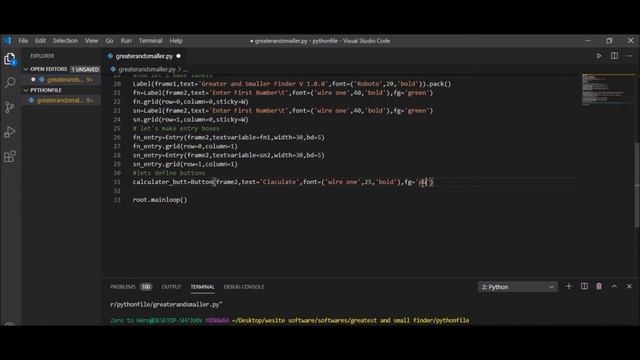Open the Edit menu
The height and width of the screenshot is (360, 640).
40,40
